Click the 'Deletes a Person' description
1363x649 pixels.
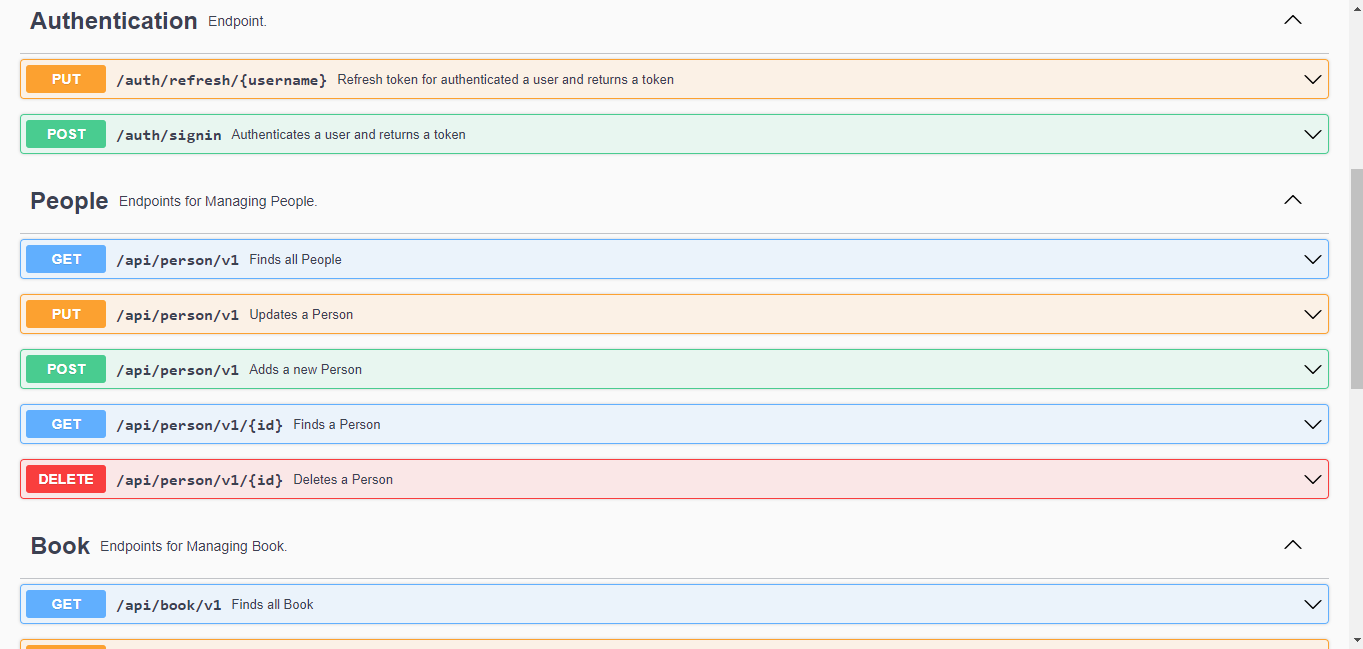click(x=343, y=479)
